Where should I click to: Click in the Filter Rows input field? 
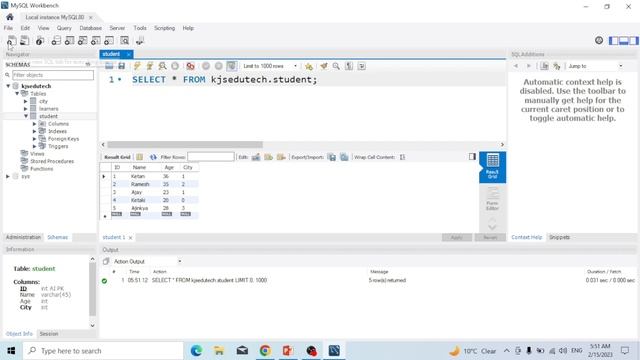[x=211, y=157]
